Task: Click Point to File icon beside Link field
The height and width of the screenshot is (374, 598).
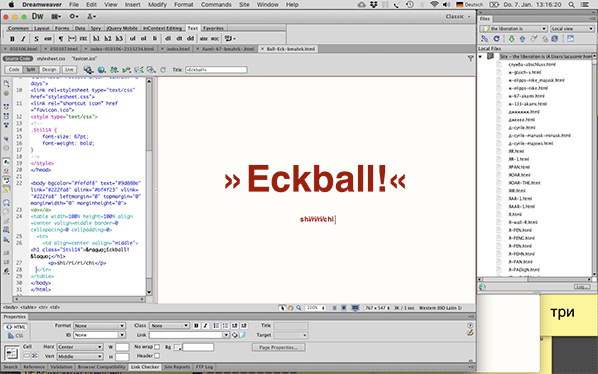Action: pos(235,335)
